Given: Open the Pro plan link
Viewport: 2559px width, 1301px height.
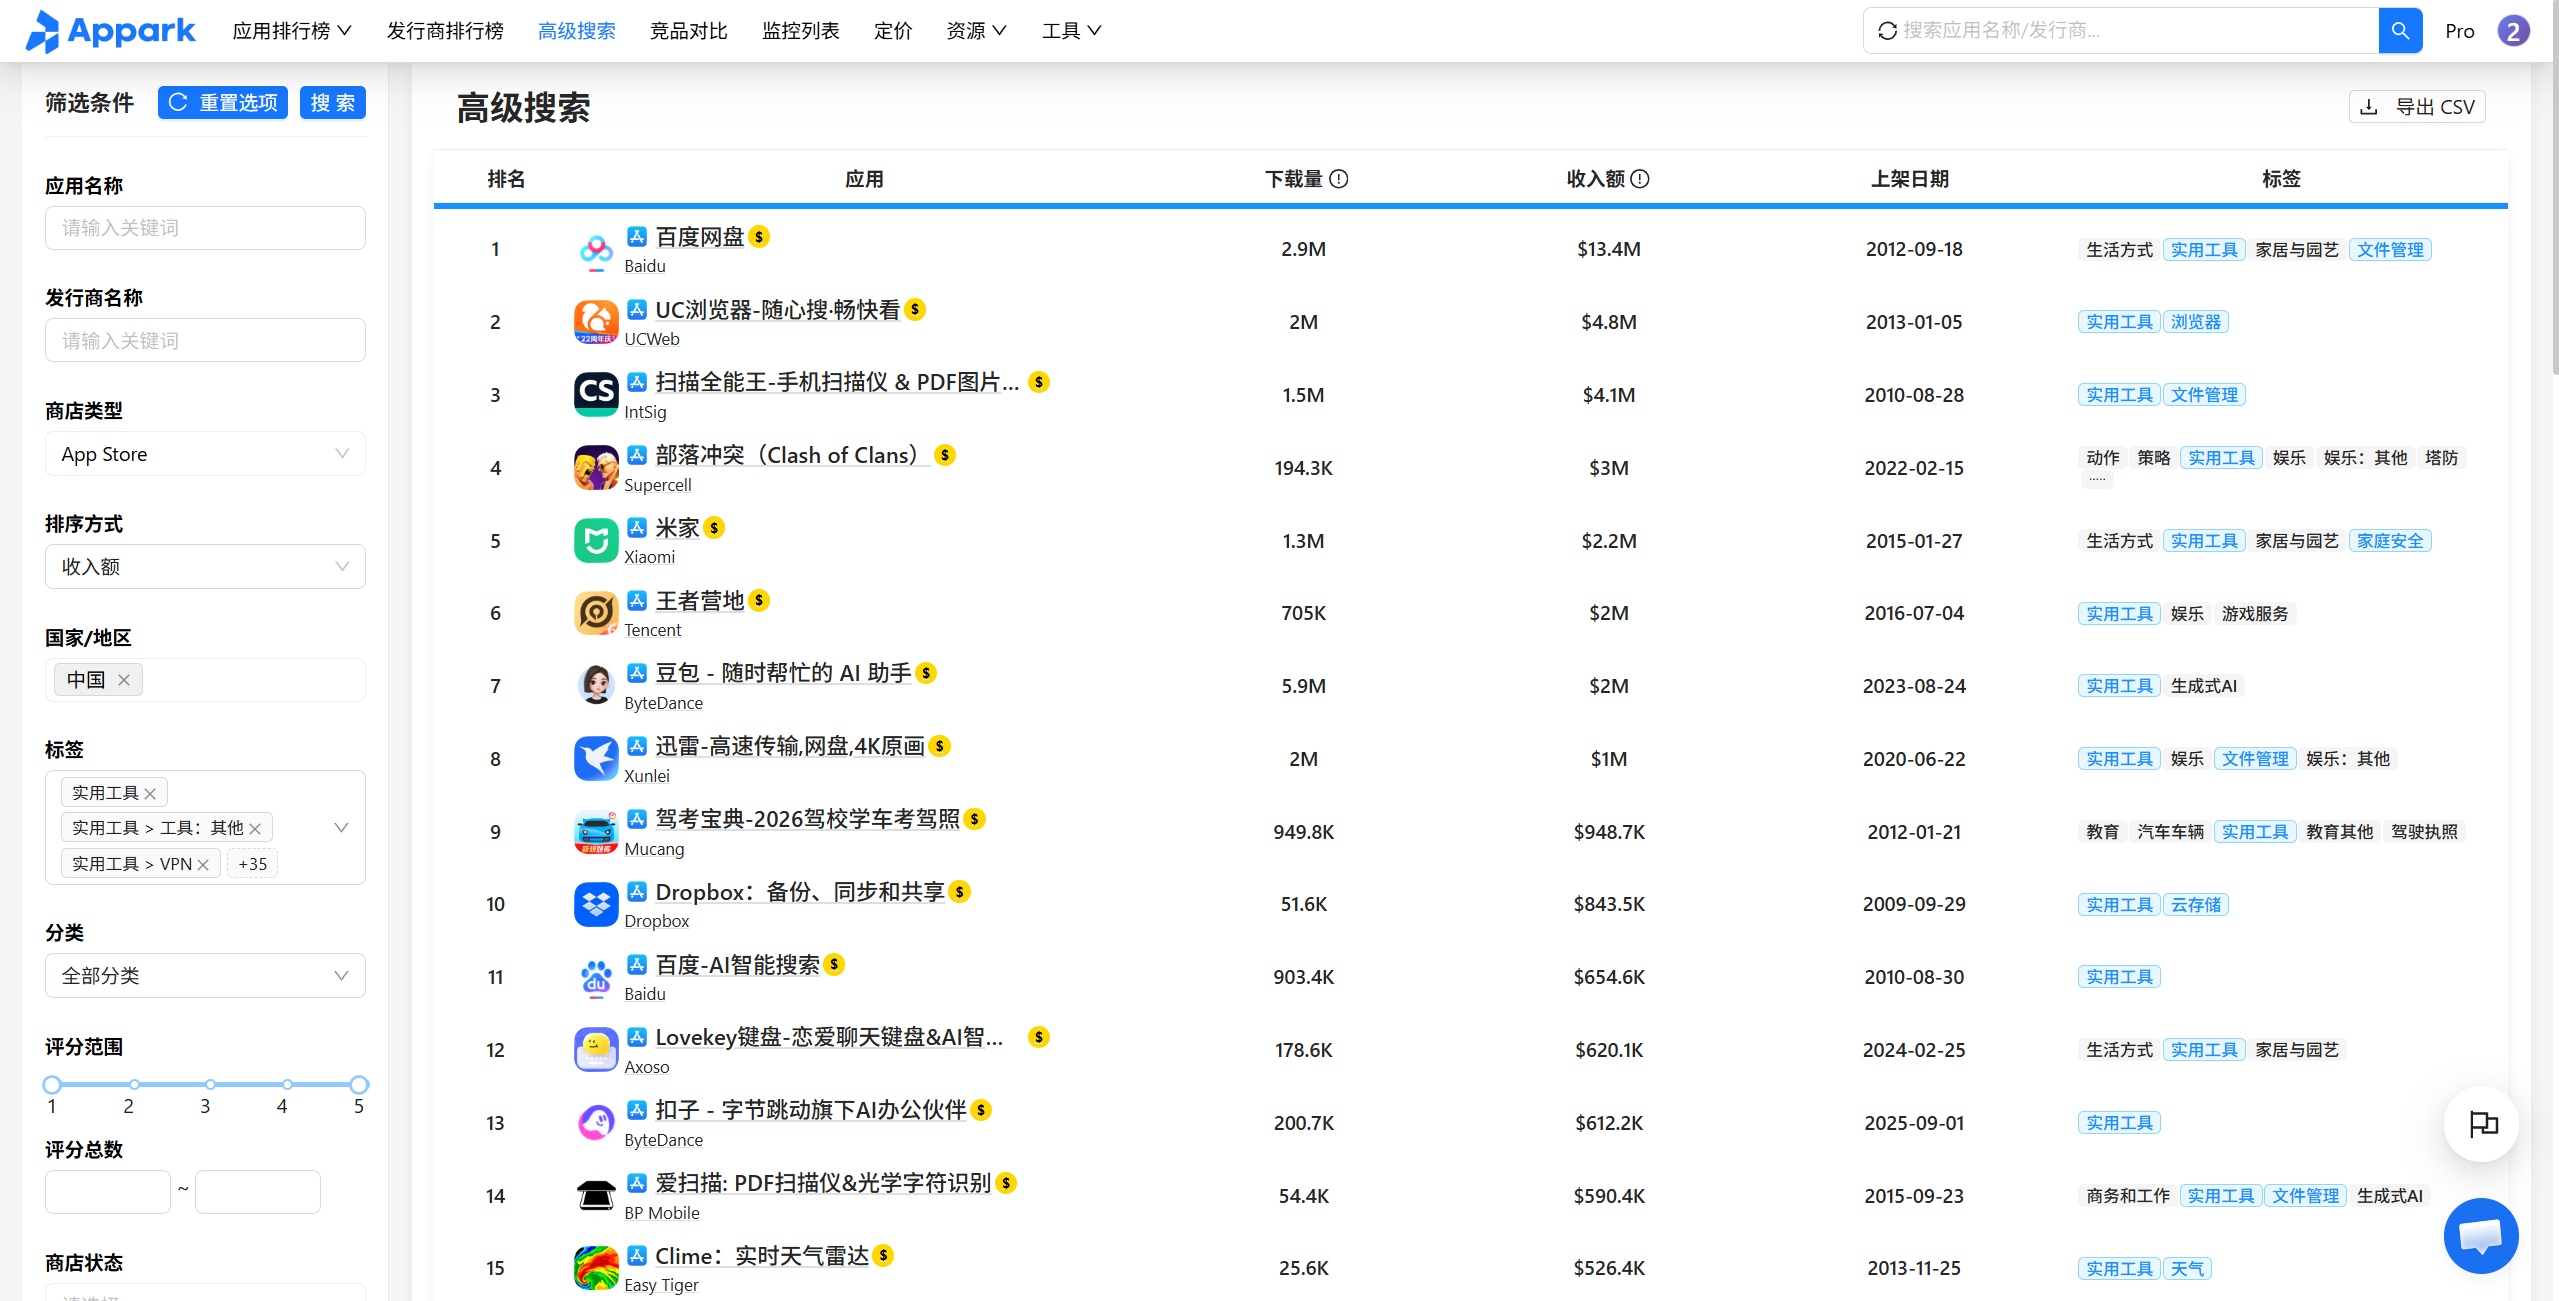Looking at the screenshot, I should tap(2459, 31).
